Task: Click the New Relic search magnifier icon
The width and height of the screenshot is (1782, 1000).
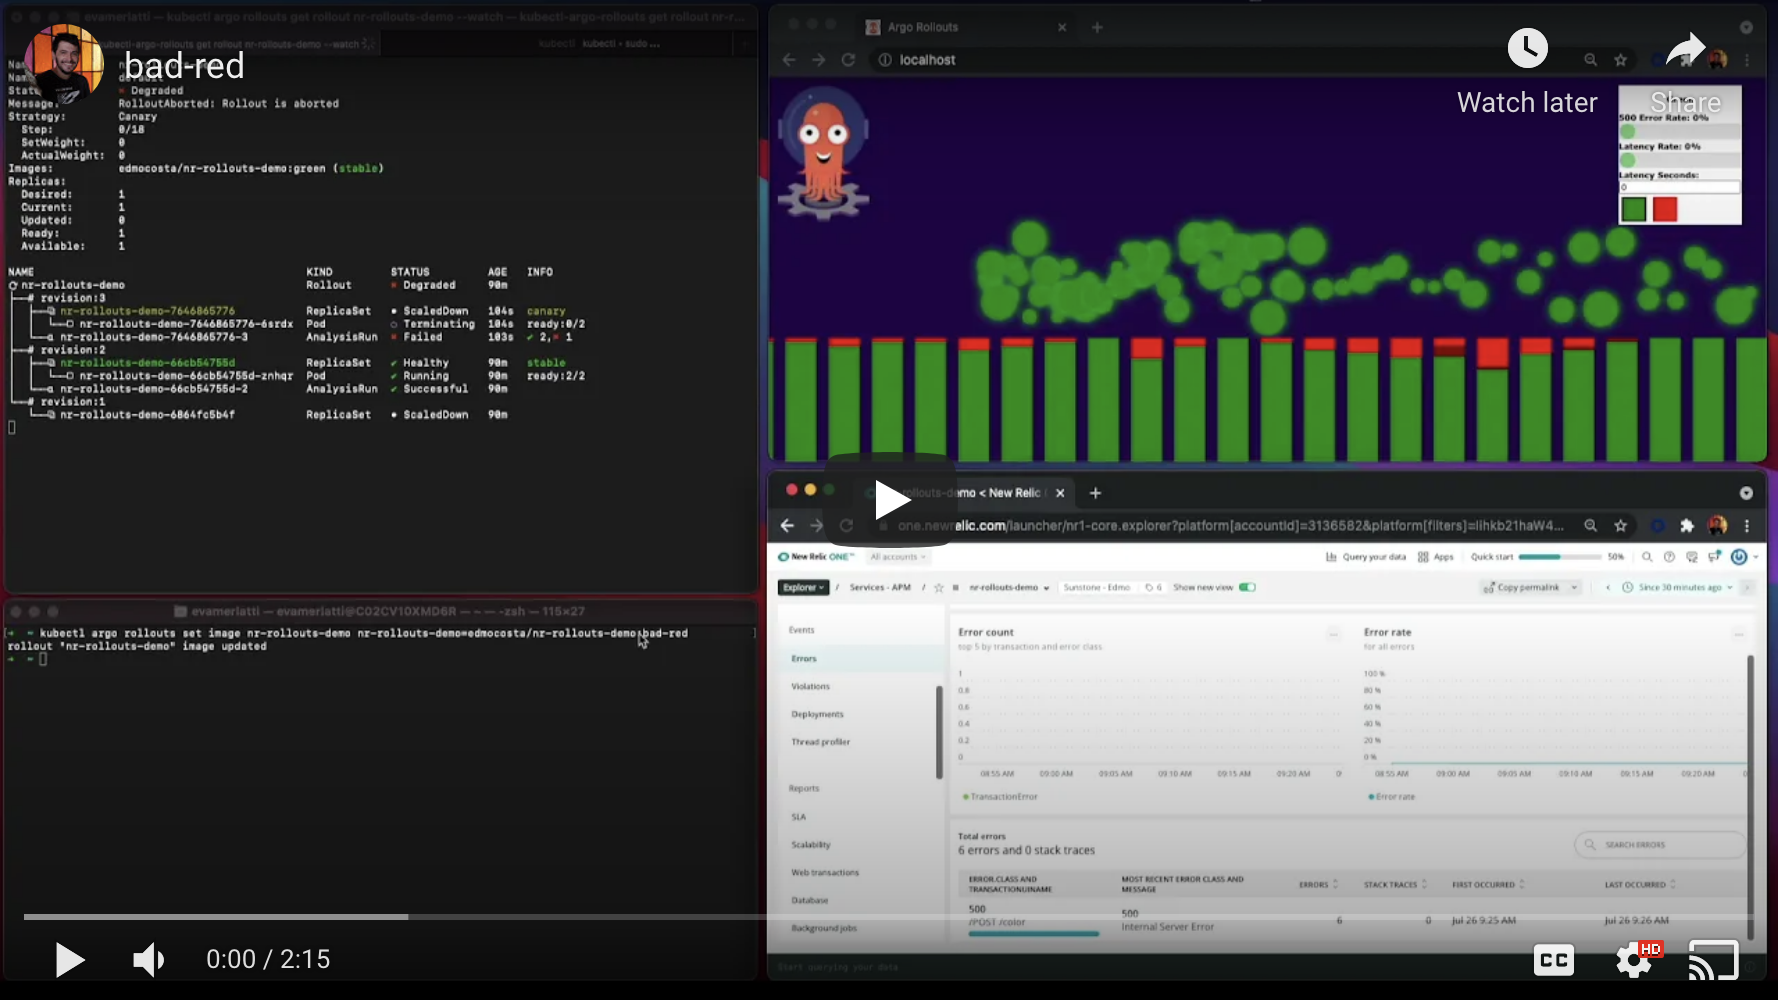Action: click(1647, 557)
